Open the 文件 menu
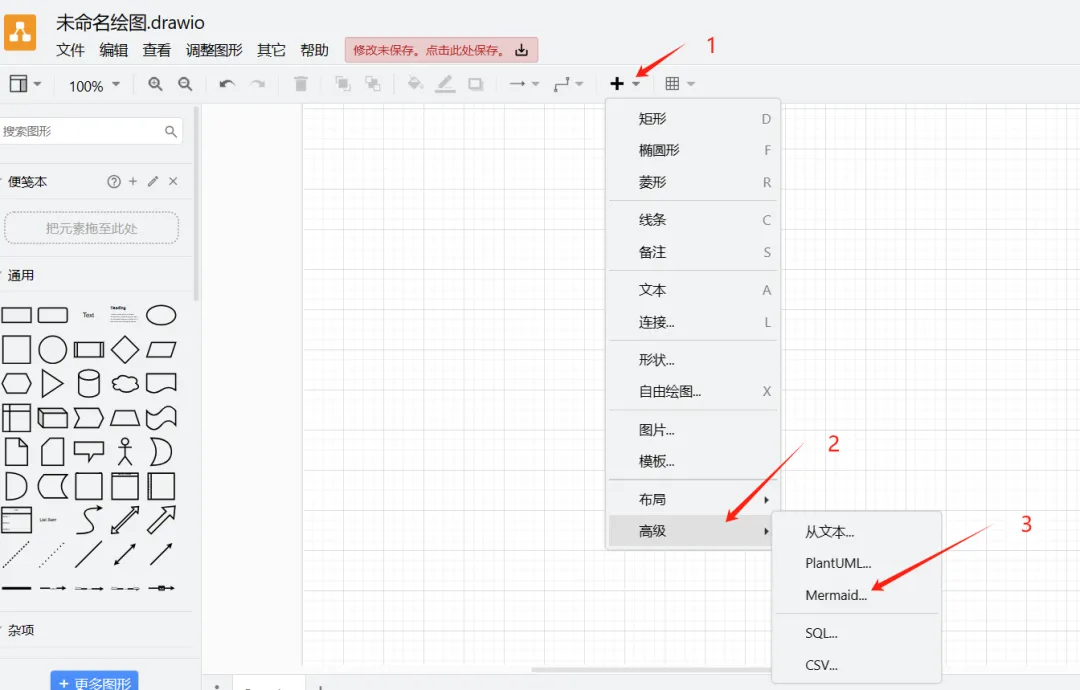 [x=70, y=50]
